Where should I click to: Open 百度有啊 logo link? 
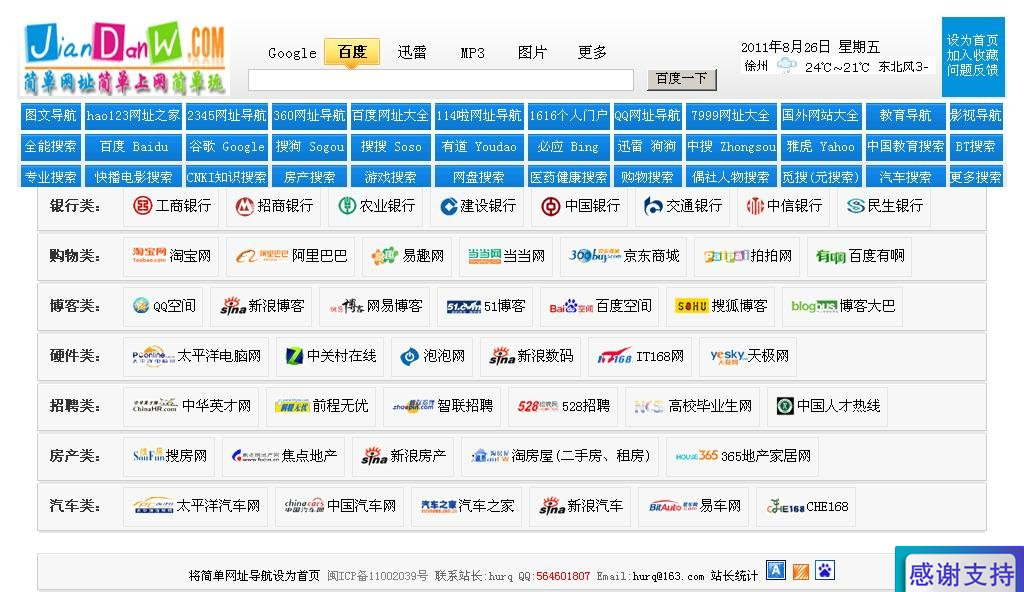(831, 256)
